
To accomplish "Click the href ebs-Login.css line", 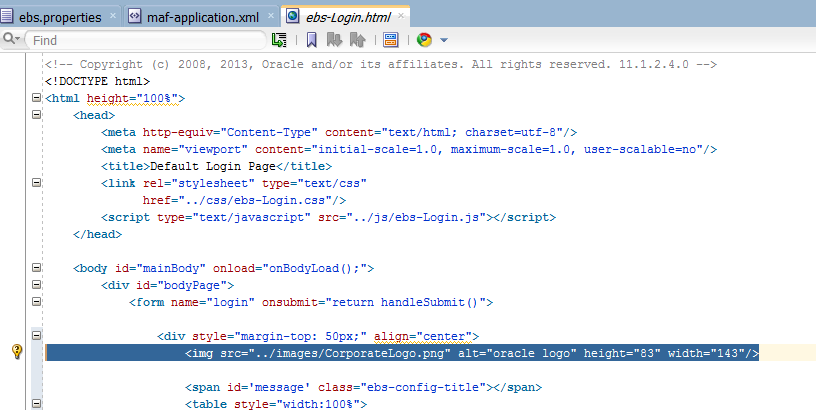I will [244, 200].
